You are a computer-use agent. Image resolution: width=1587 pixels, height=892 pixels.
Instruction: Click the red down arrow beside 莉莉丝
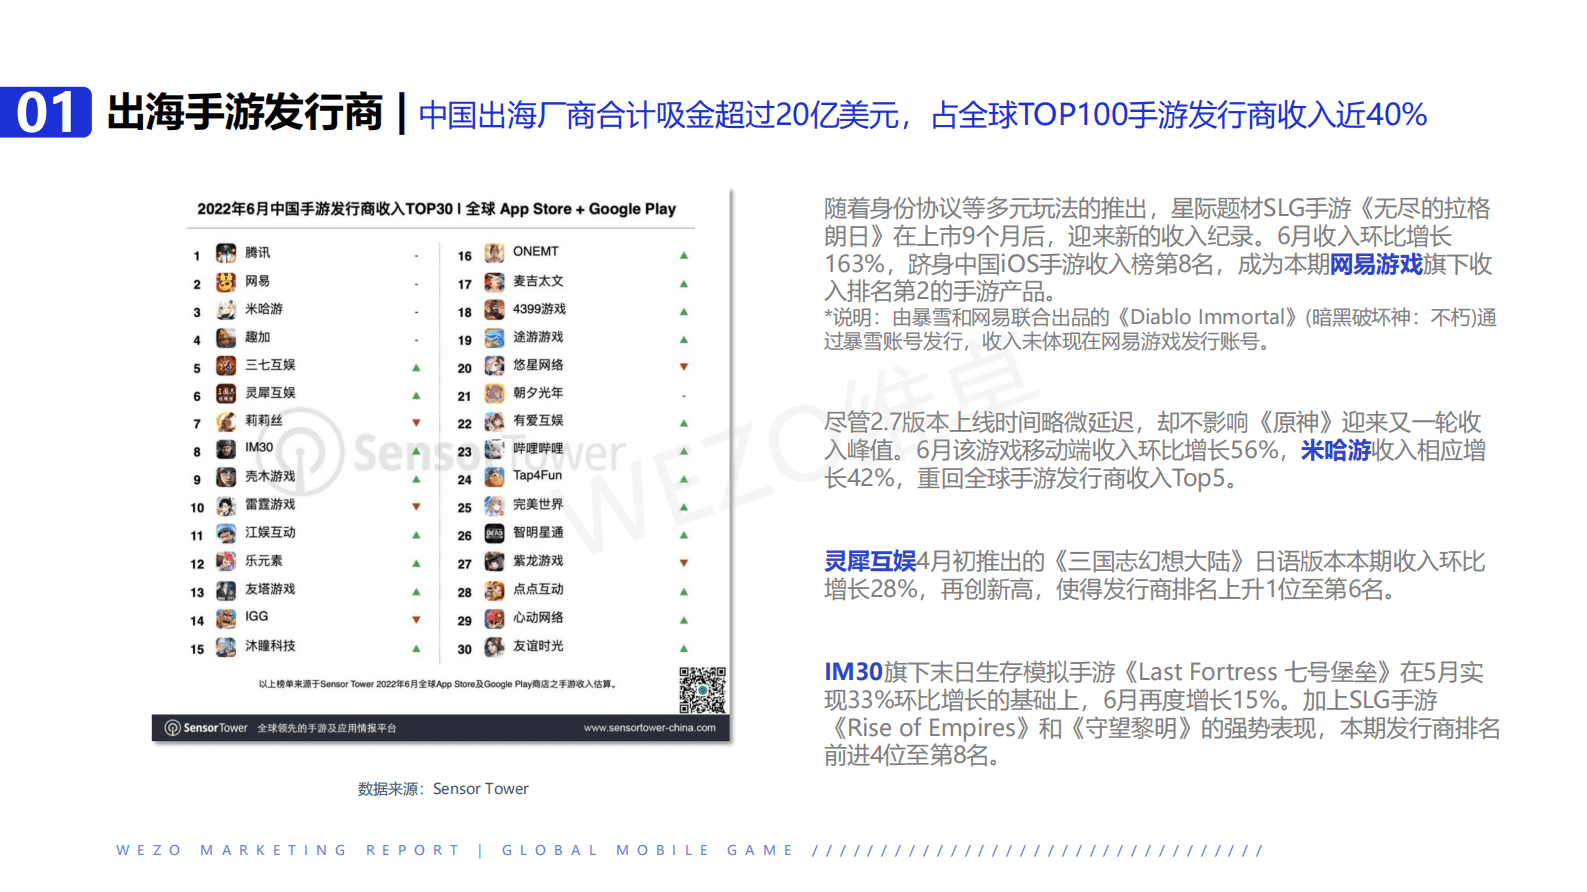tap(417, 423)
